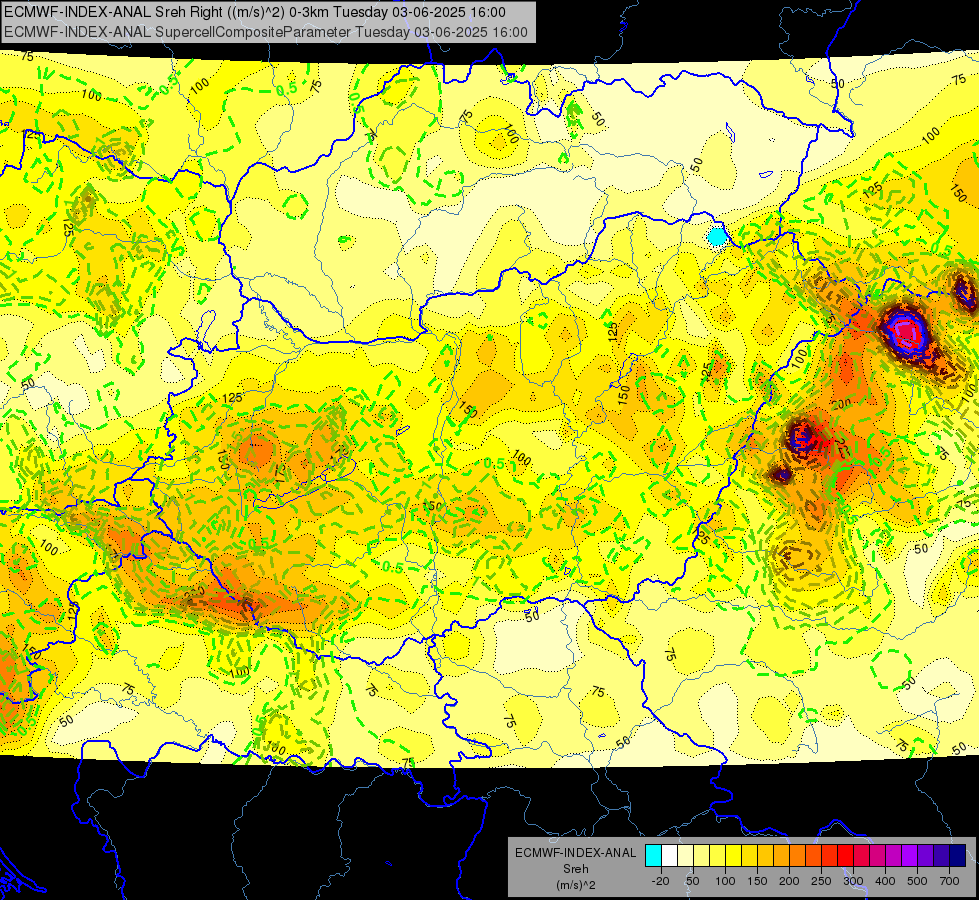Click the 50 legend value
The image size is (979, 900).
(693, 881)
